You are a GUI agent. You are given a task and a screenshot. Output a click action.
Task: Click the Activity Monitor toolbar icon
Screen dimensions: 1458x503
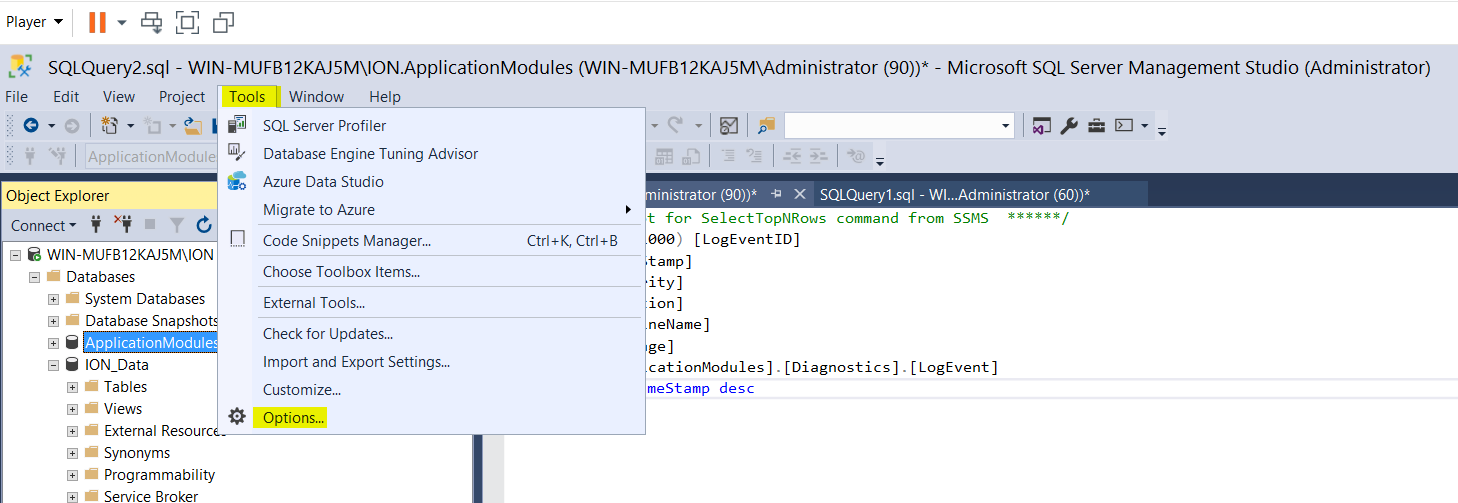[729, 125]
